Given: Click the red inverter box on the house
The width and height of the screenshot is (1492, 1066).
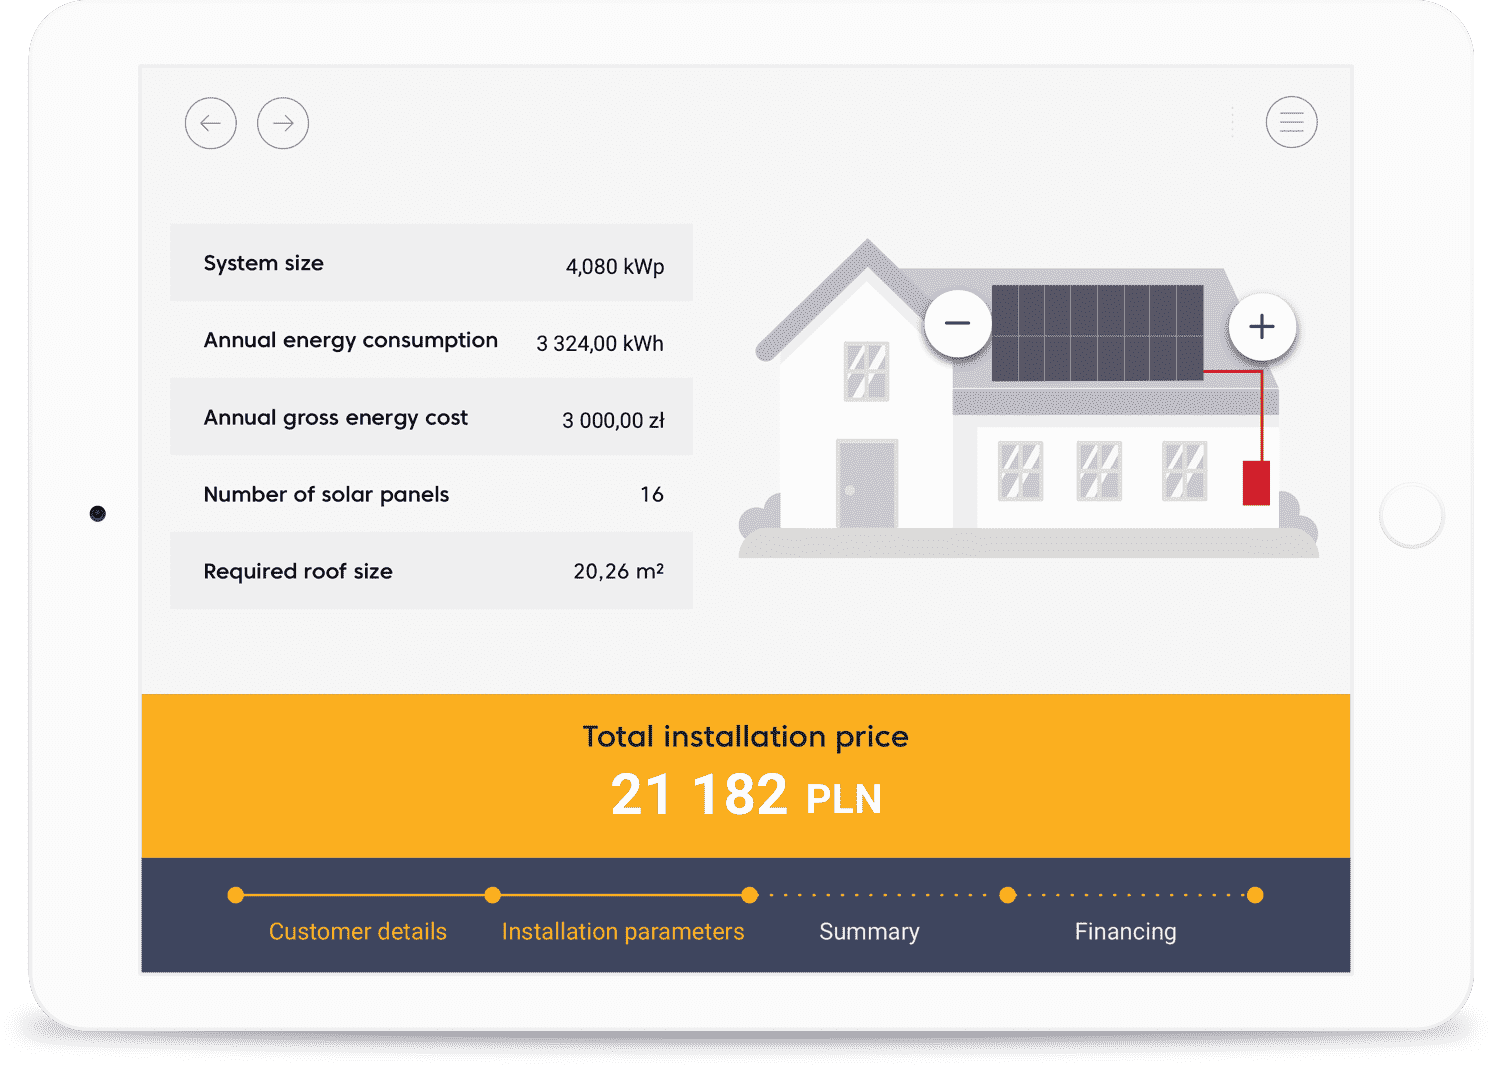Looking at the screenshot, I should 1256,484.
